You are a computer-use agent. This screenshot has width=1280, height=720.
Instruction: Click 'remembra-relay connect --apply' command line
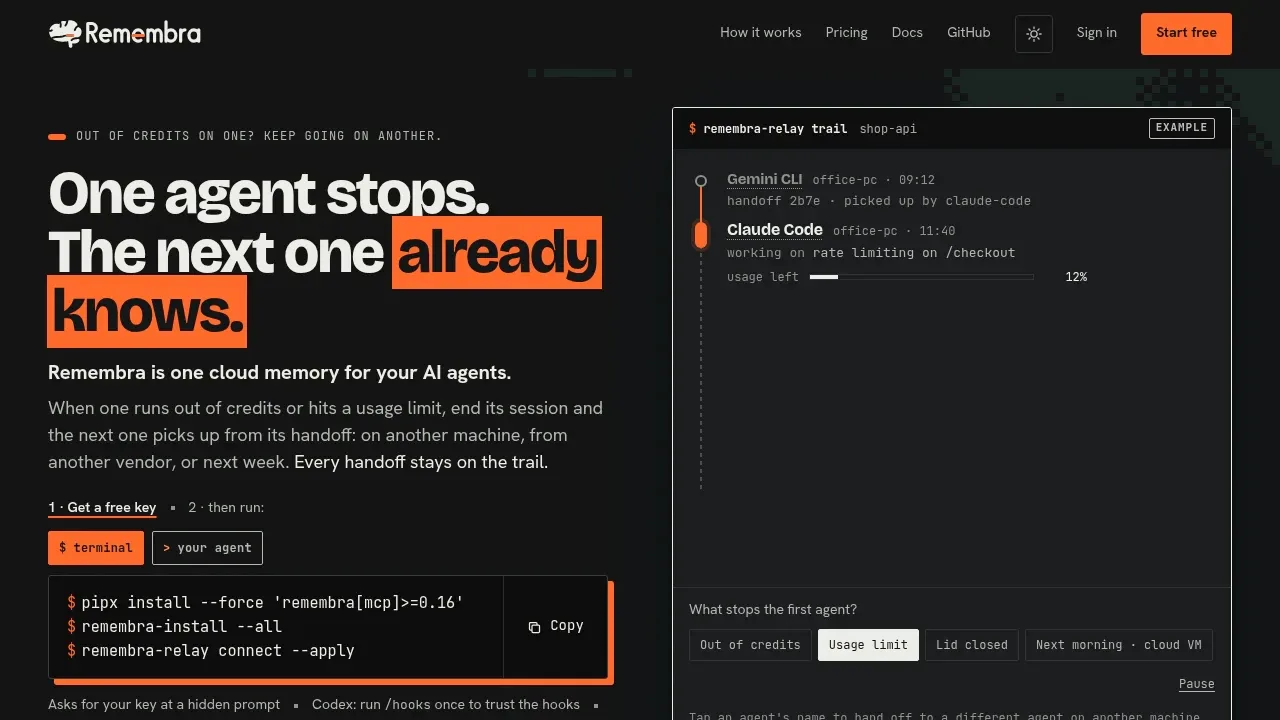pos(211,651)
